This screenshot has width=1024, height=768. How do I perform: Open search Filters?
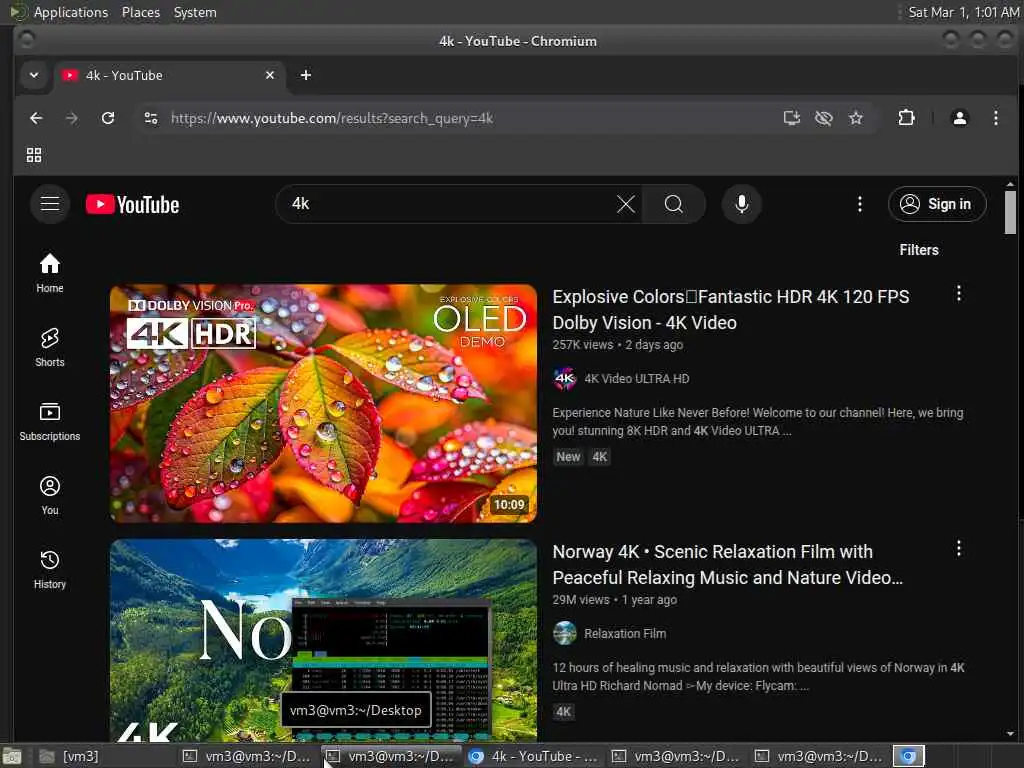point(918,250)
